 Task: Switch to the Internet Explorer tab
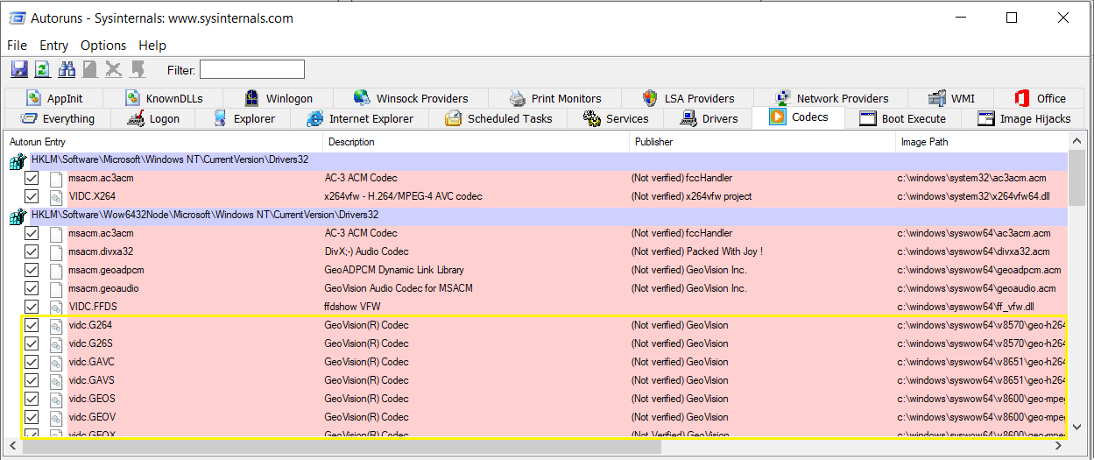pyautogui.click(x=360, y=119)
